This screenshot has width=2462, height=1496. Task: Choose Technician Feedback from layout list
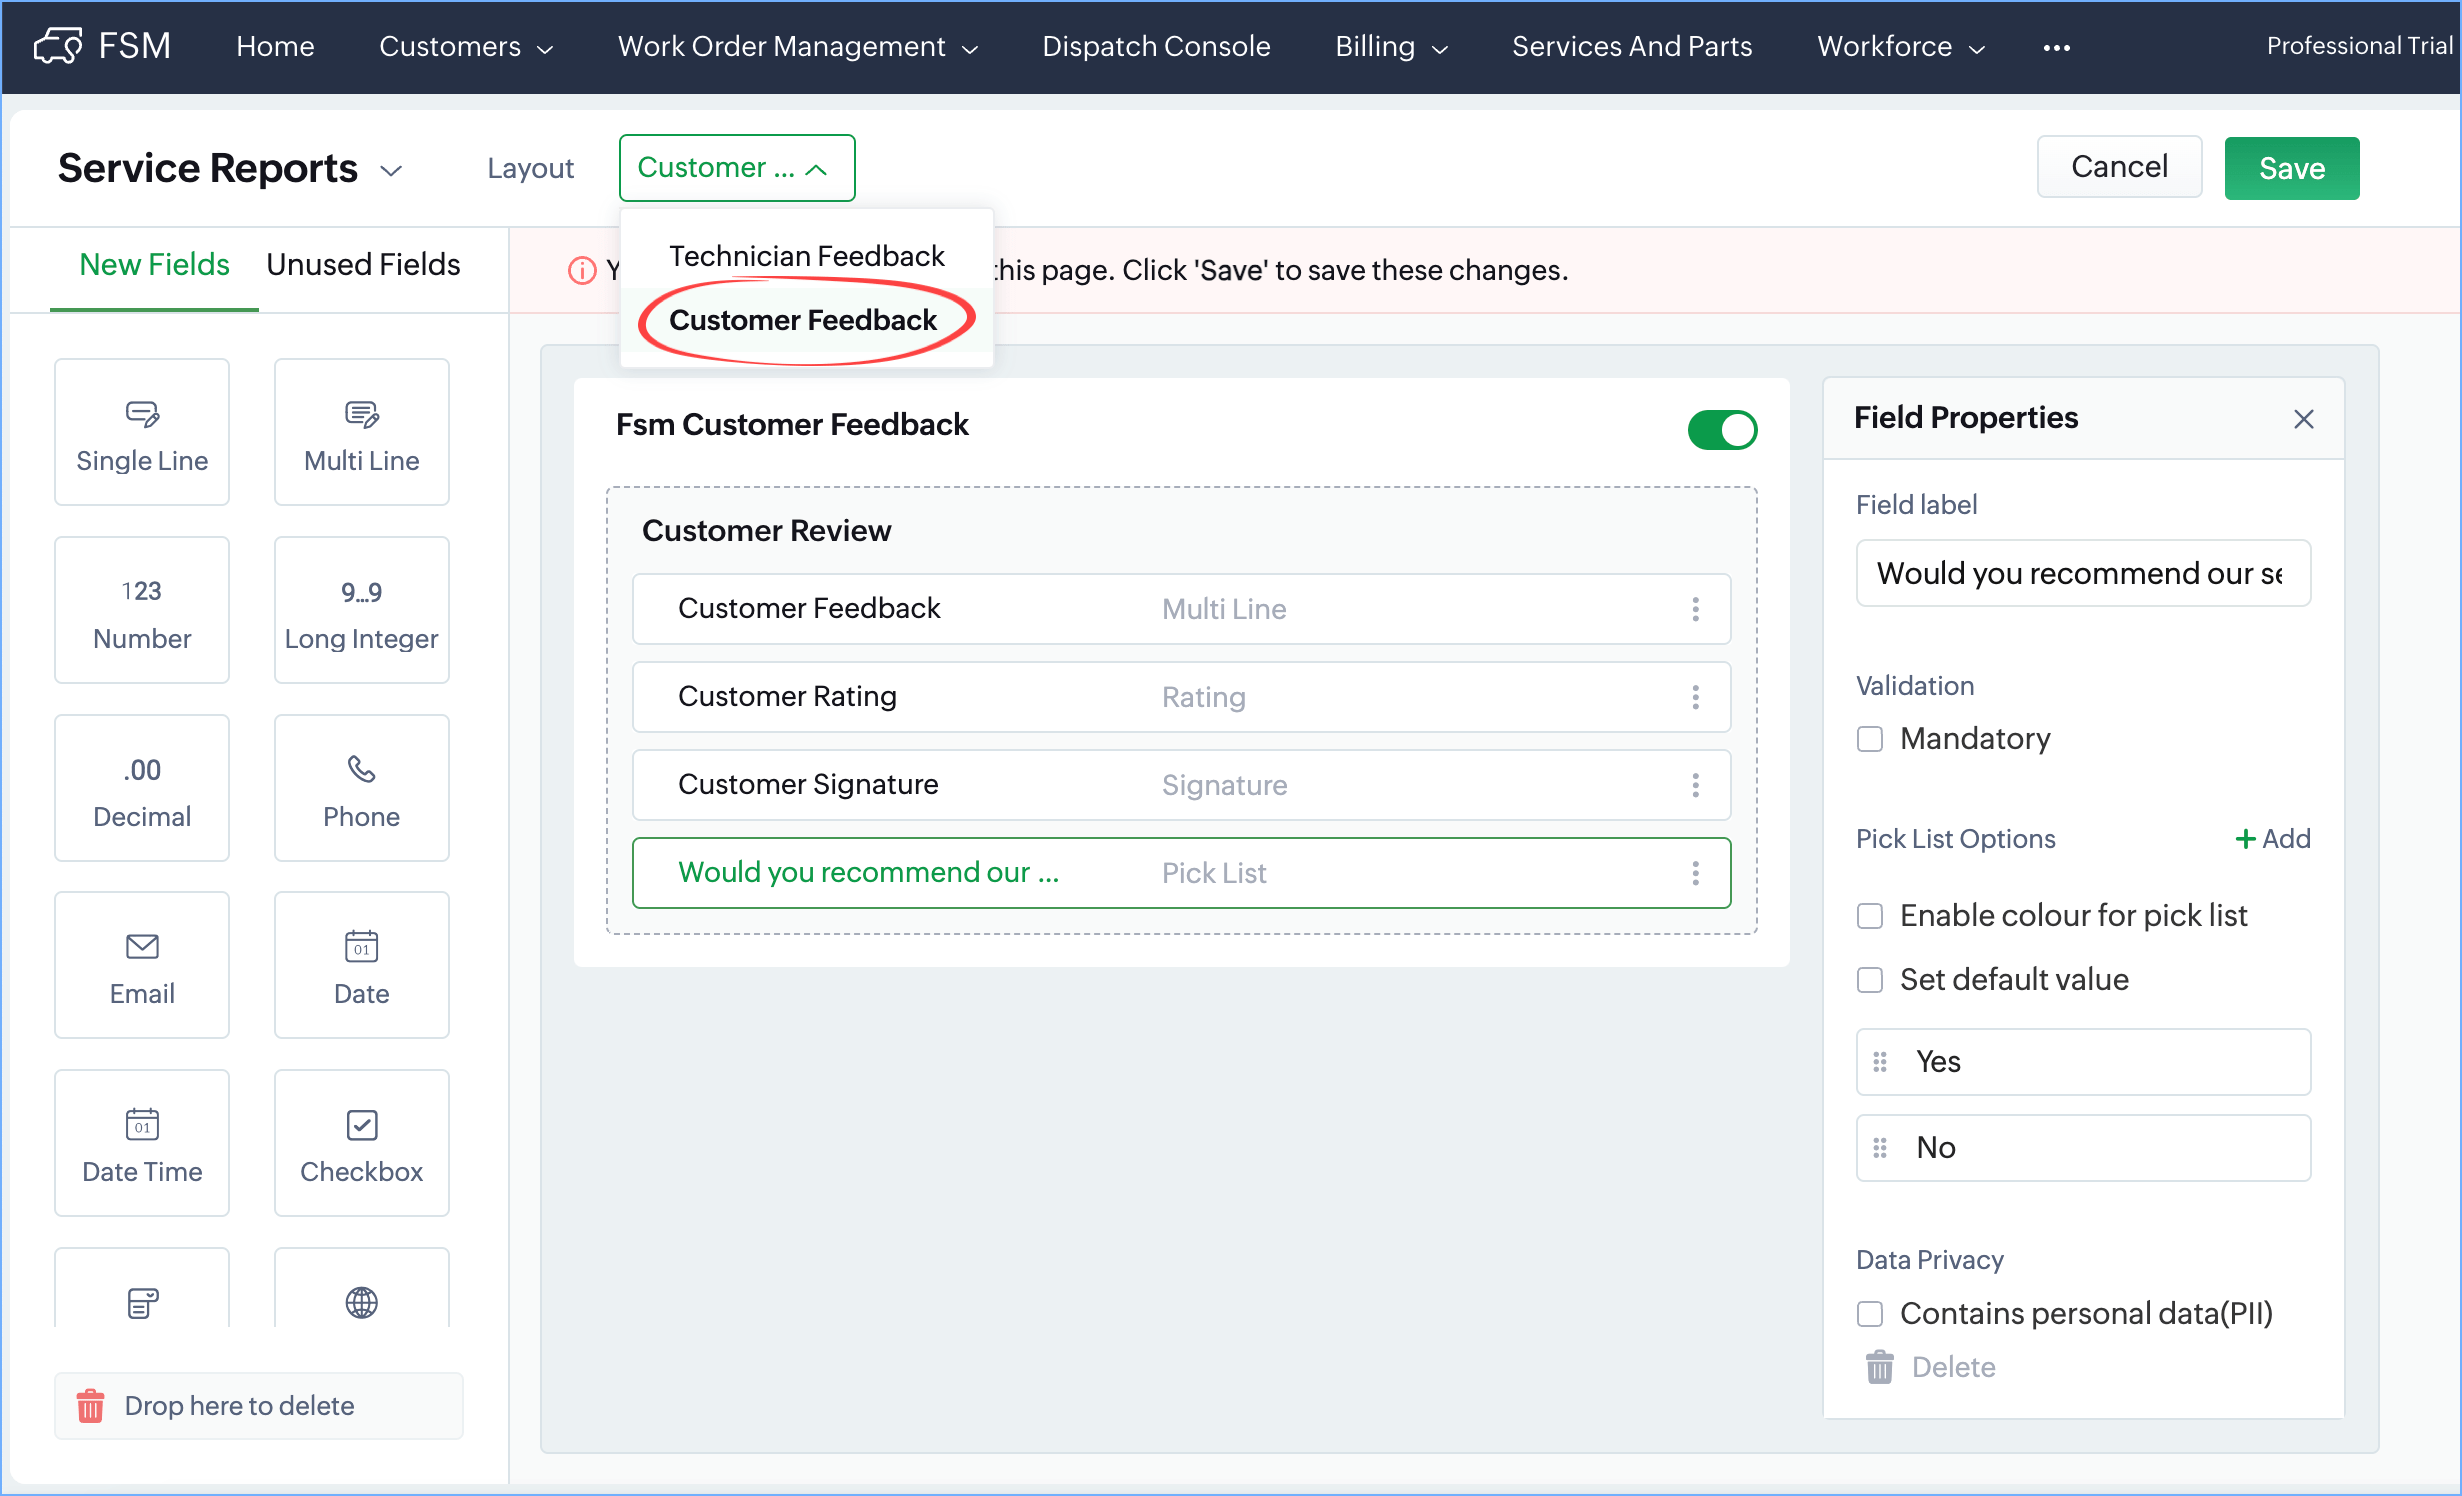[x=806, y=256]
